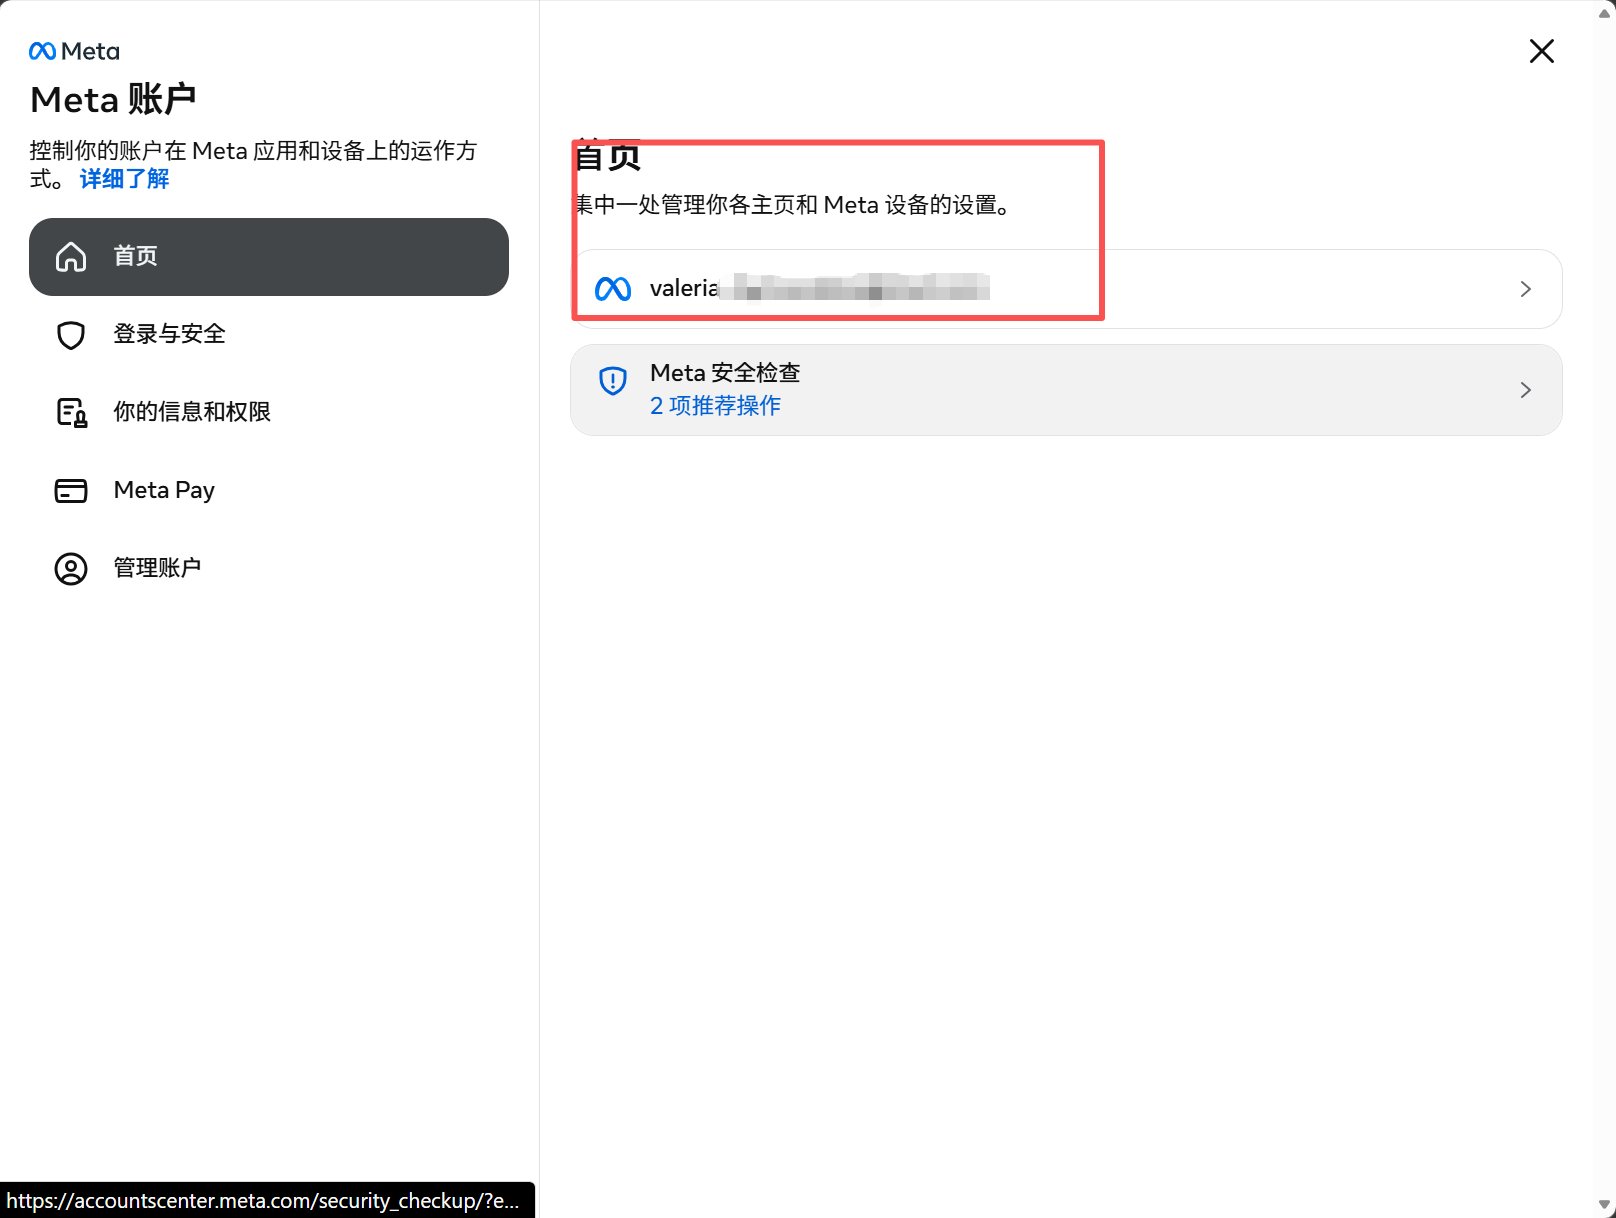Click the document-lock icon for info and permissions

pos(71,412)
